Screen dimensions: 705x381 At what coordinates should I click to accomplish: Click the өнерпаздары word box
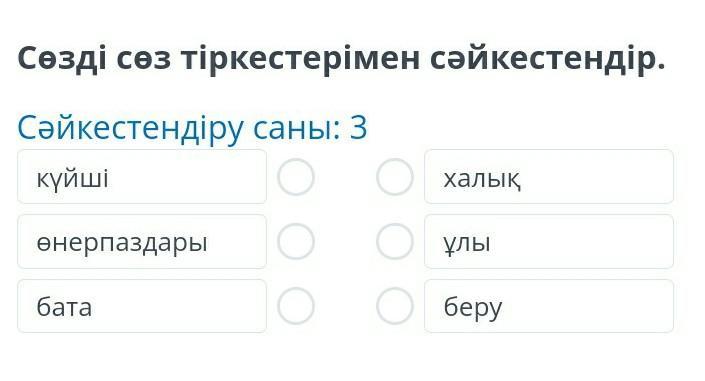pyautogui.click(x=142, y=242)
